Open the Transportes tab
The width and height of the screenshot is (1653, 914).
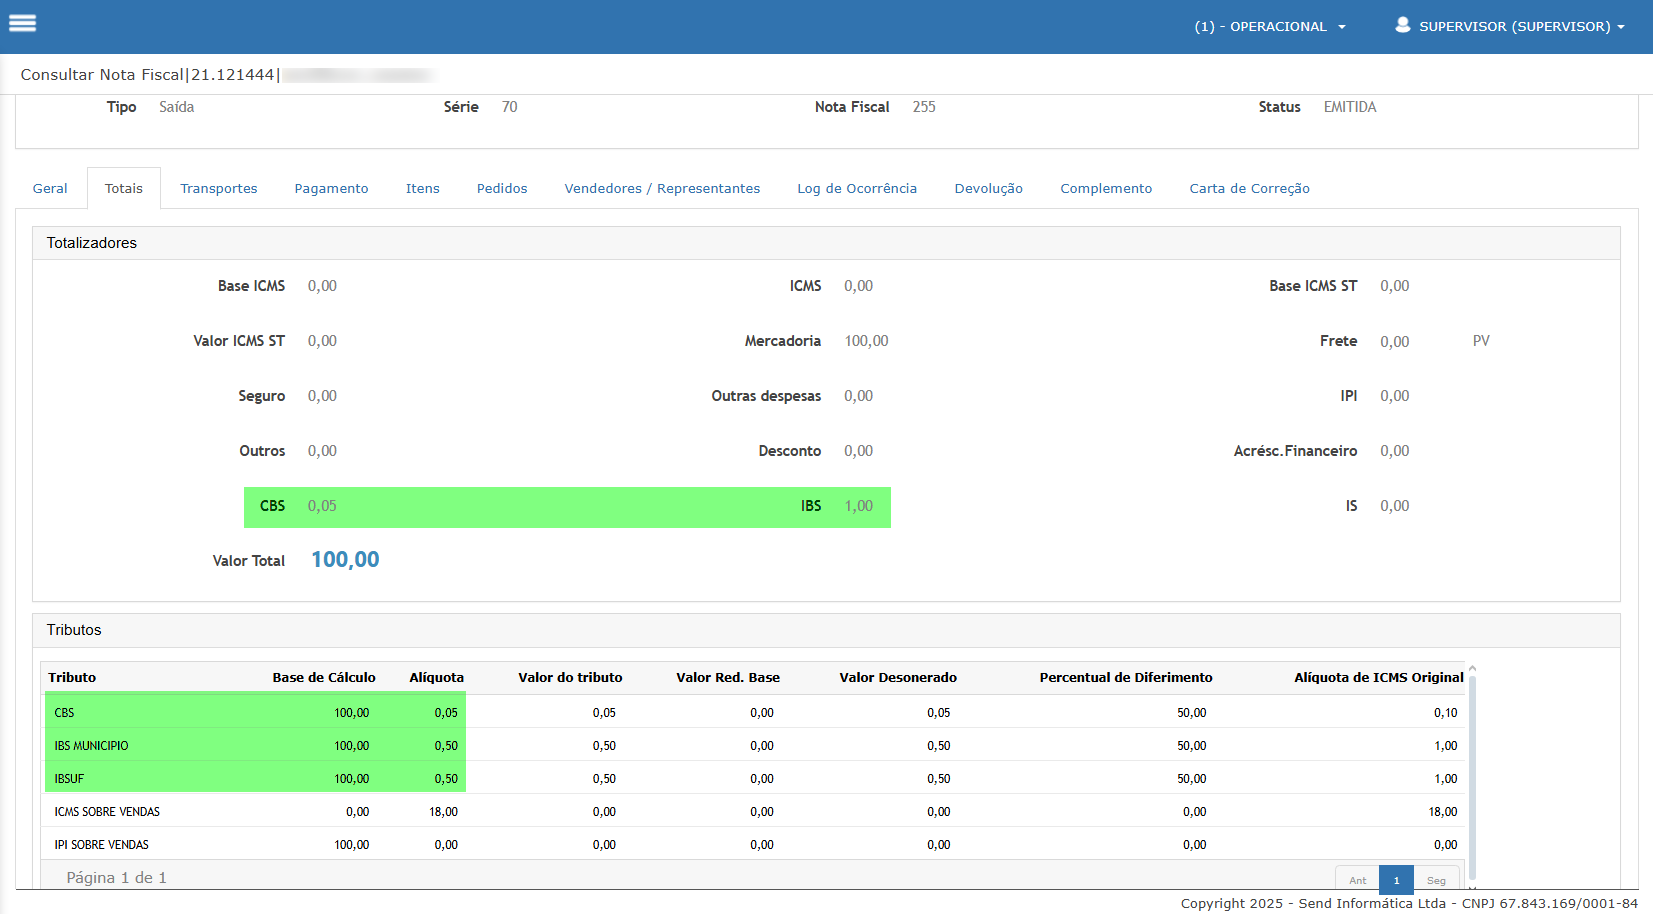pyautogui.click(x=219, y=189)
